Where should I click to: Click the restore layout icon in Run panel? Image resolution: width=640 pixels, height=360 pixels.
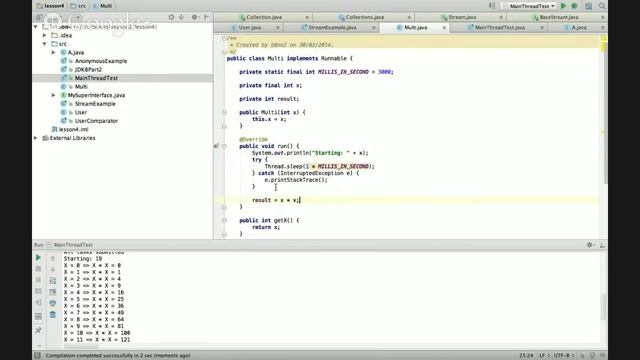[38, 316]
